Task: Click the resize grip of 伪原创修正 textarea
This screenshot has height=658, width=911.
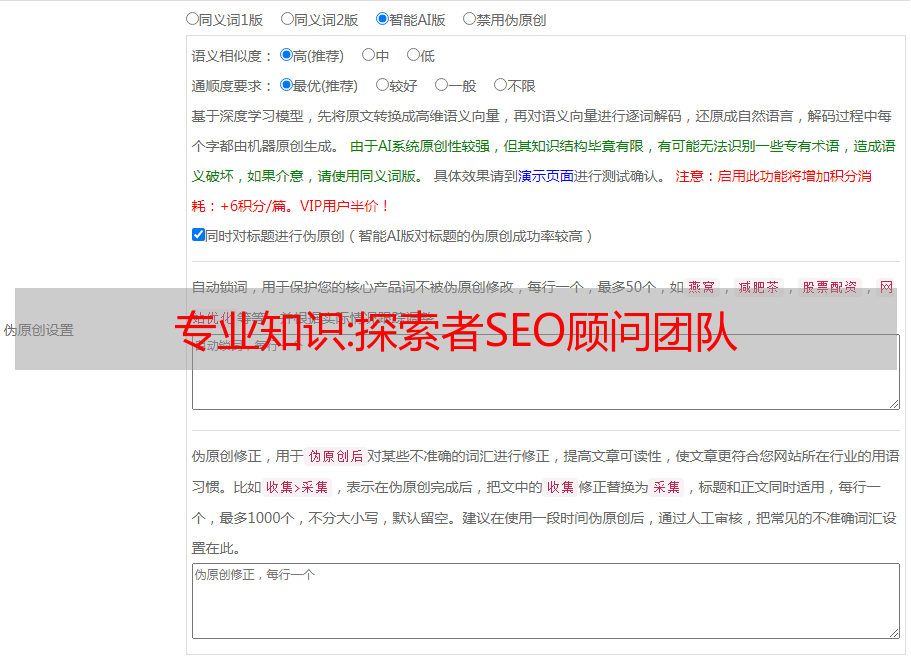Action: (894, 632)
